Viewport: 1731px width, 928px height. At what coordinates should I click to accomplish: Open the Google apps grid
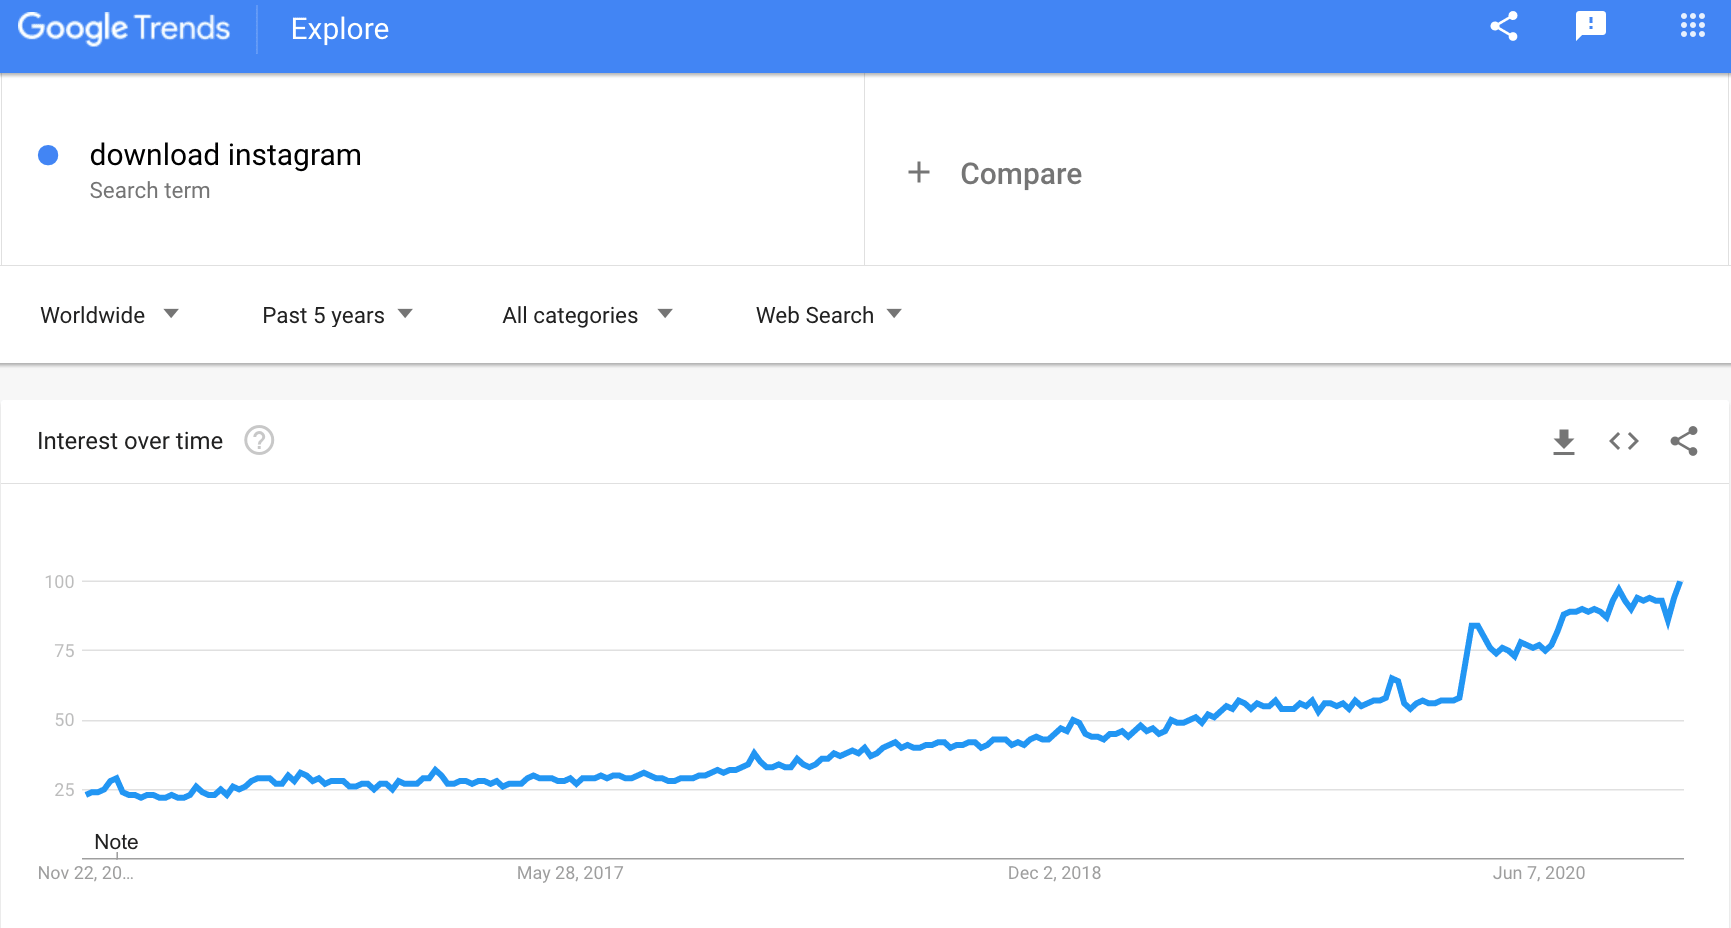coord(1692,26)
